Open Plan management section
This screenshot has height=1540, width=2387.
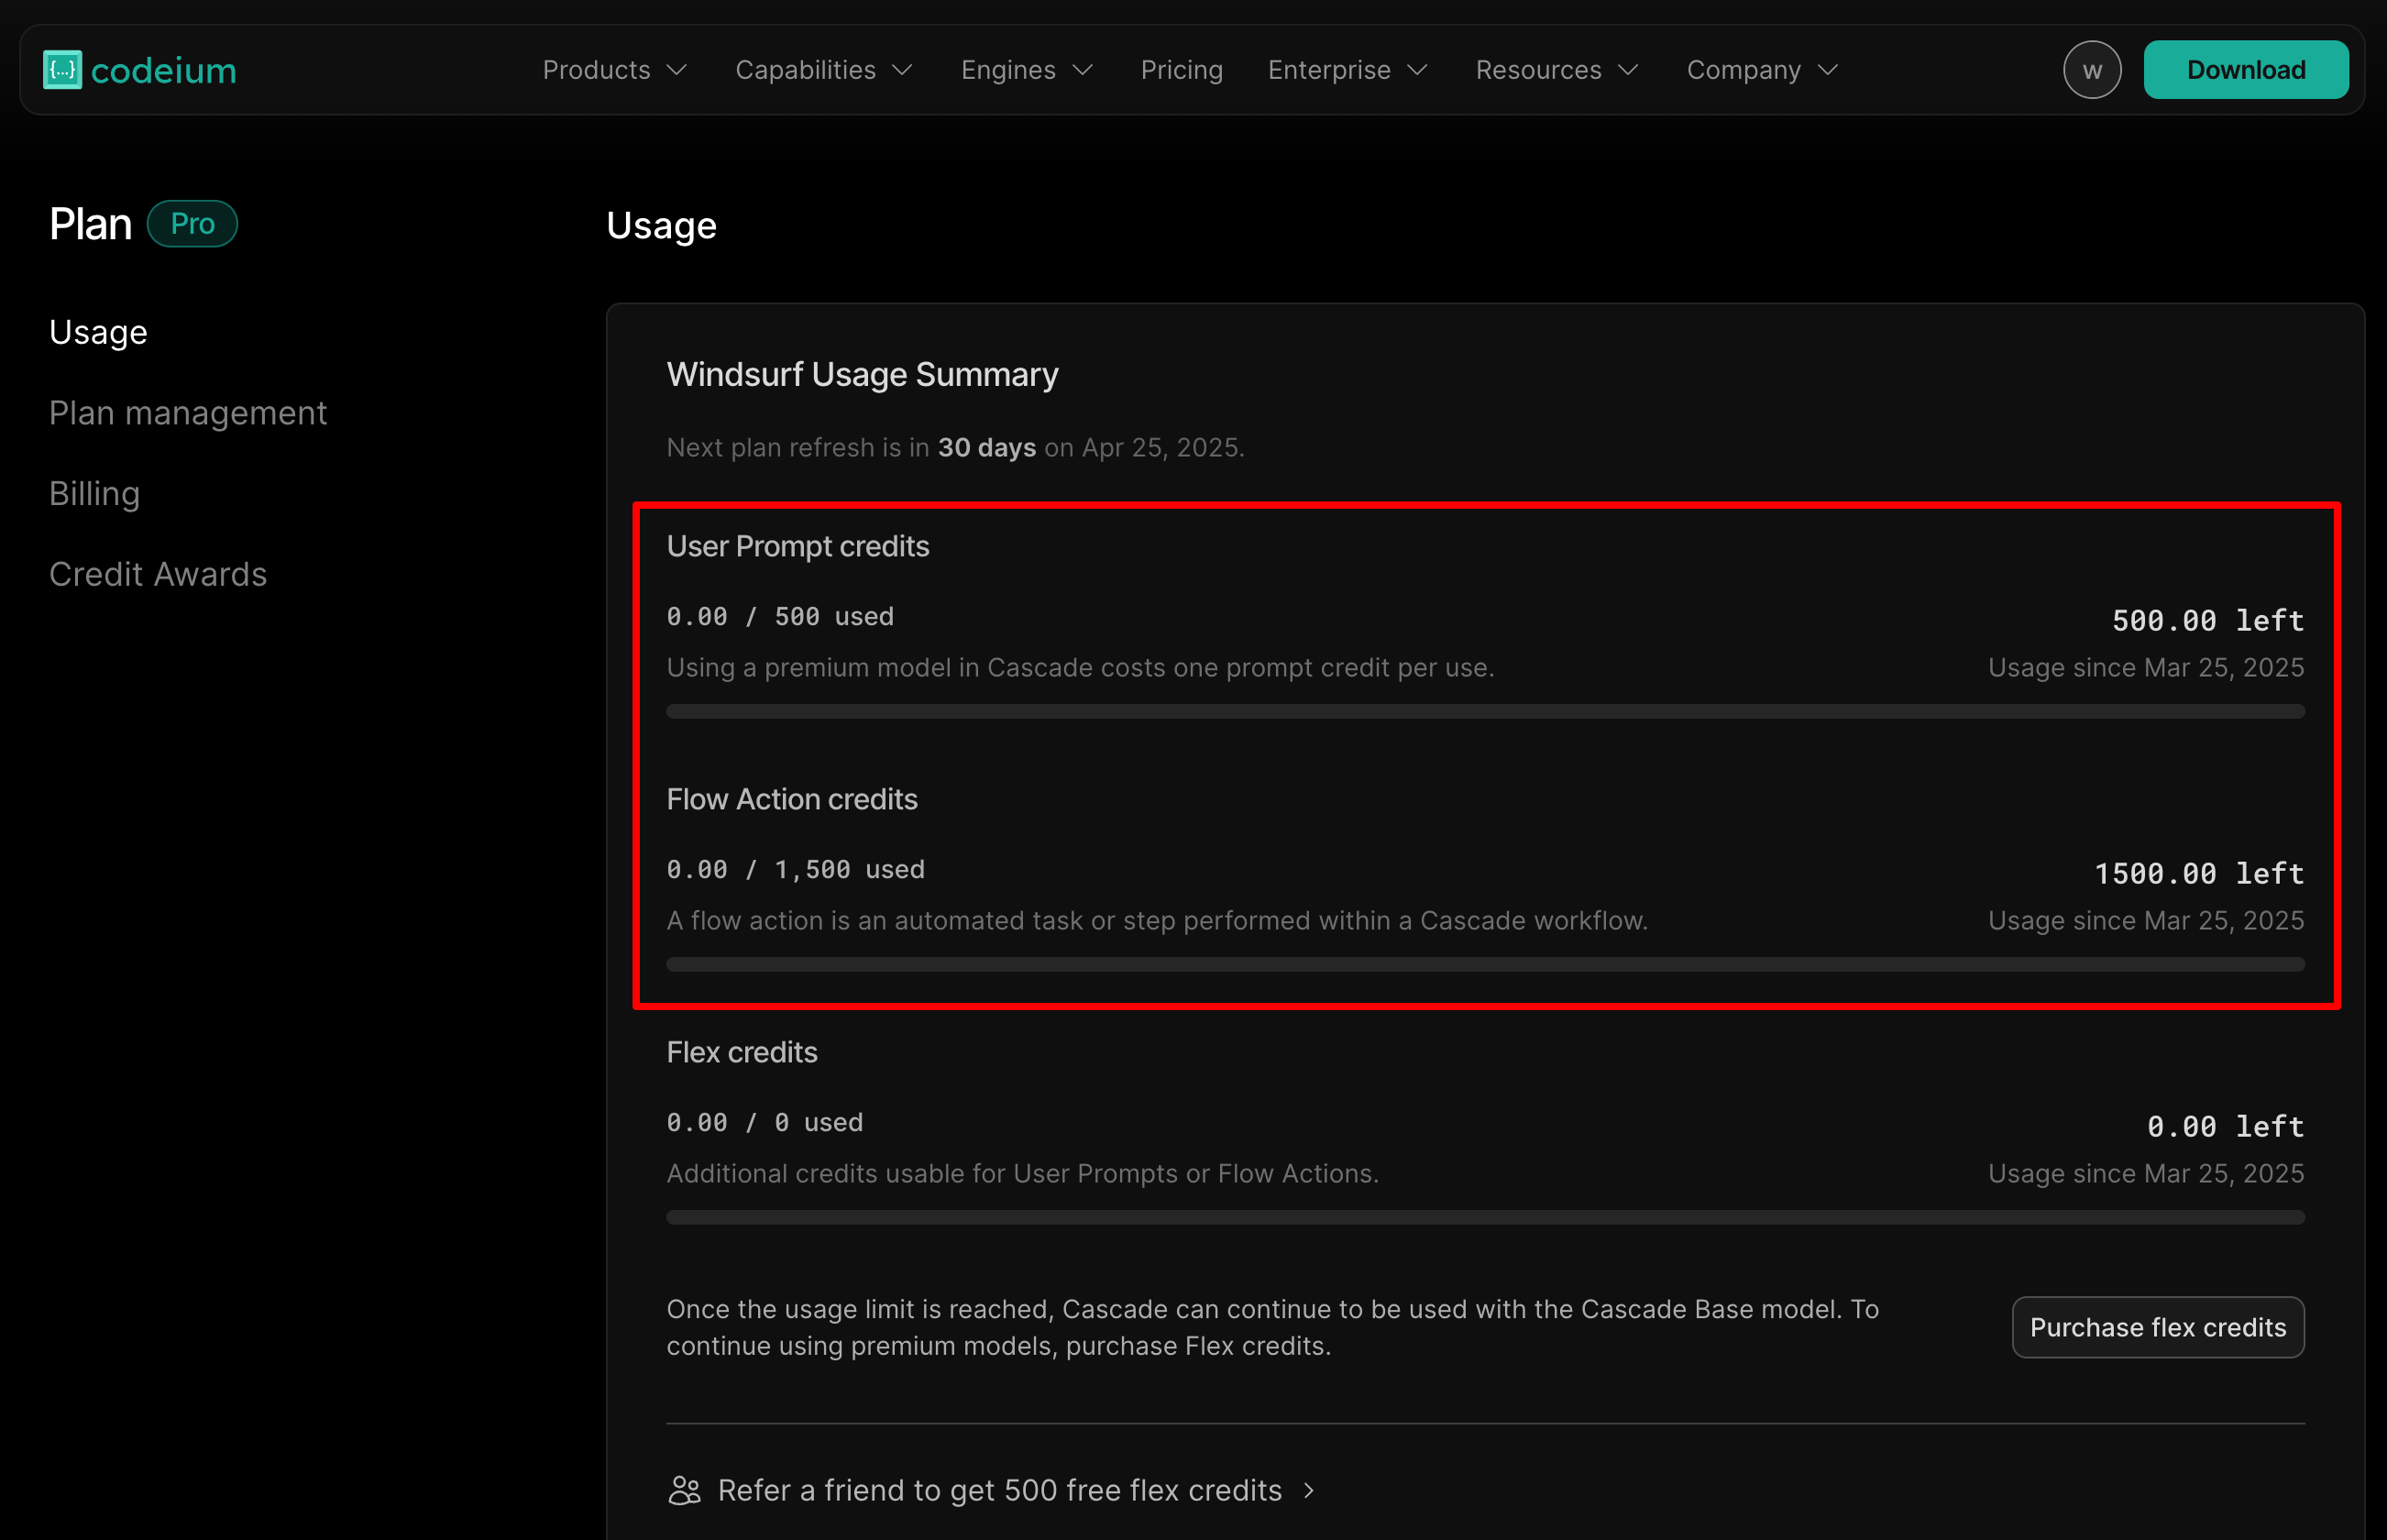tap(188, 413)
